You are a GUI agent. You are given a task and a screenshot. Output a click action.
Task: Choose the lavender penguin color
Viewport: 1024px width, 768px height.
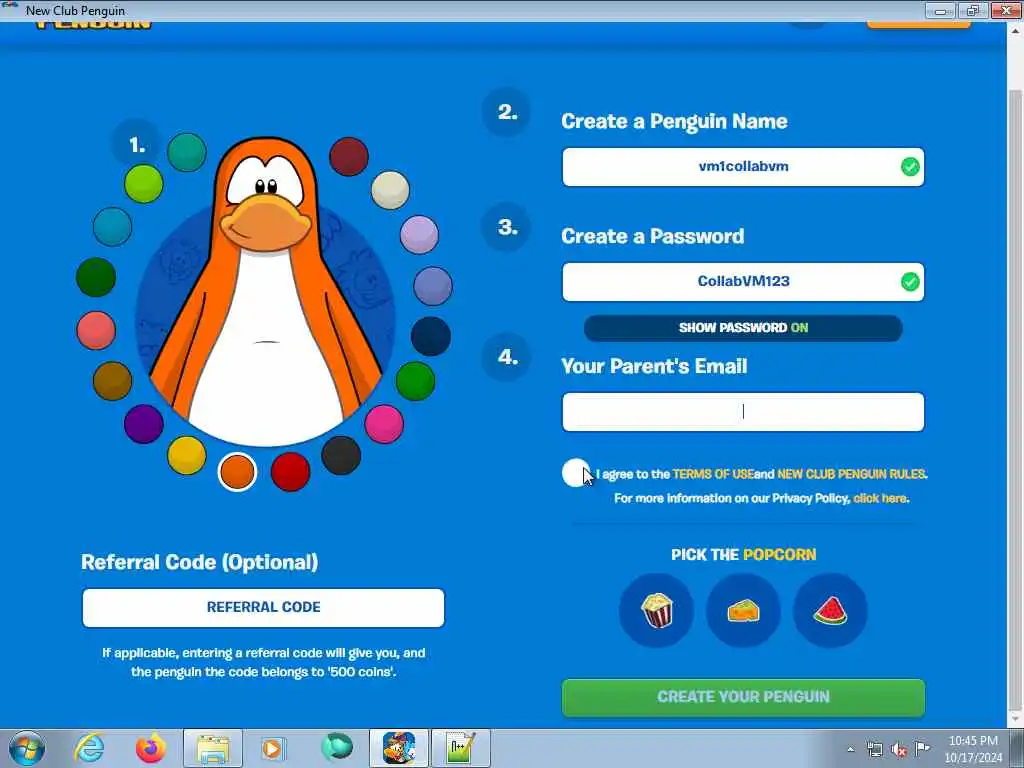coord(419,234)
